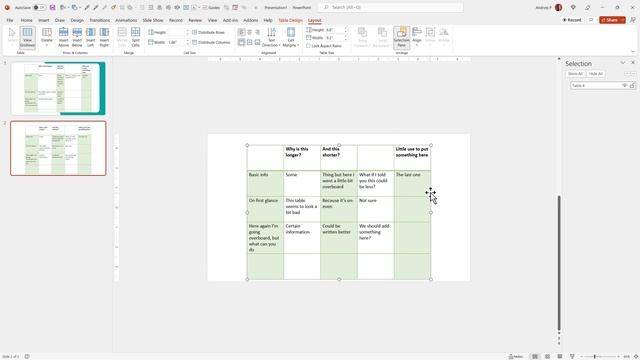Click the column Width input field
The height and width of the screenshot is (360, 640).
click(x=176, y=42)
